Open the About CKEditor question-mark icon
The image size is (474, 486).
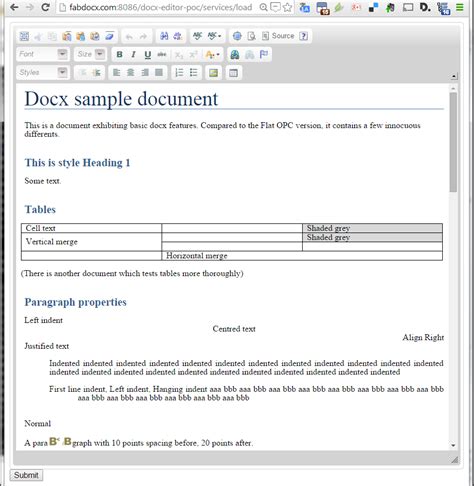[303, 36]
